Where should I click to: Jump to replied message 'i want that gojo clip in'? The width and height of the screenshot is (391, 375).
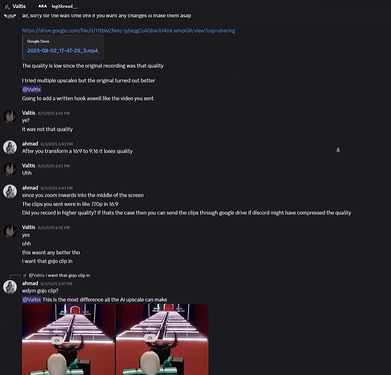(x=59, y=275)
